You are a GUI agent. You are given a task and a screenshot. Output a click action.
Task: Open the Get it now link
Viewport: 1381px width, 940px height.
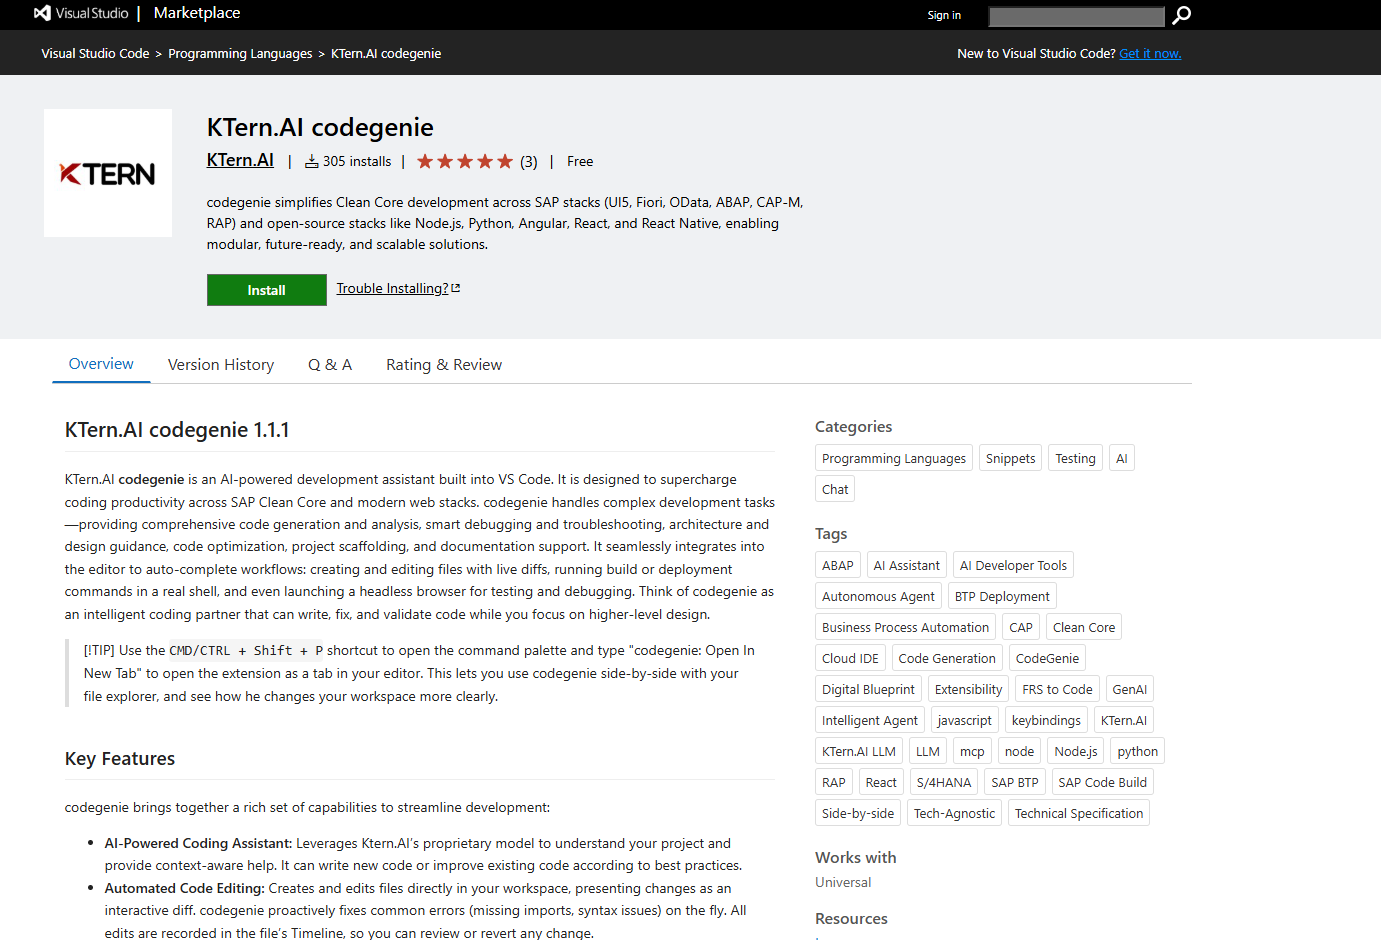tap(1150, 54)
